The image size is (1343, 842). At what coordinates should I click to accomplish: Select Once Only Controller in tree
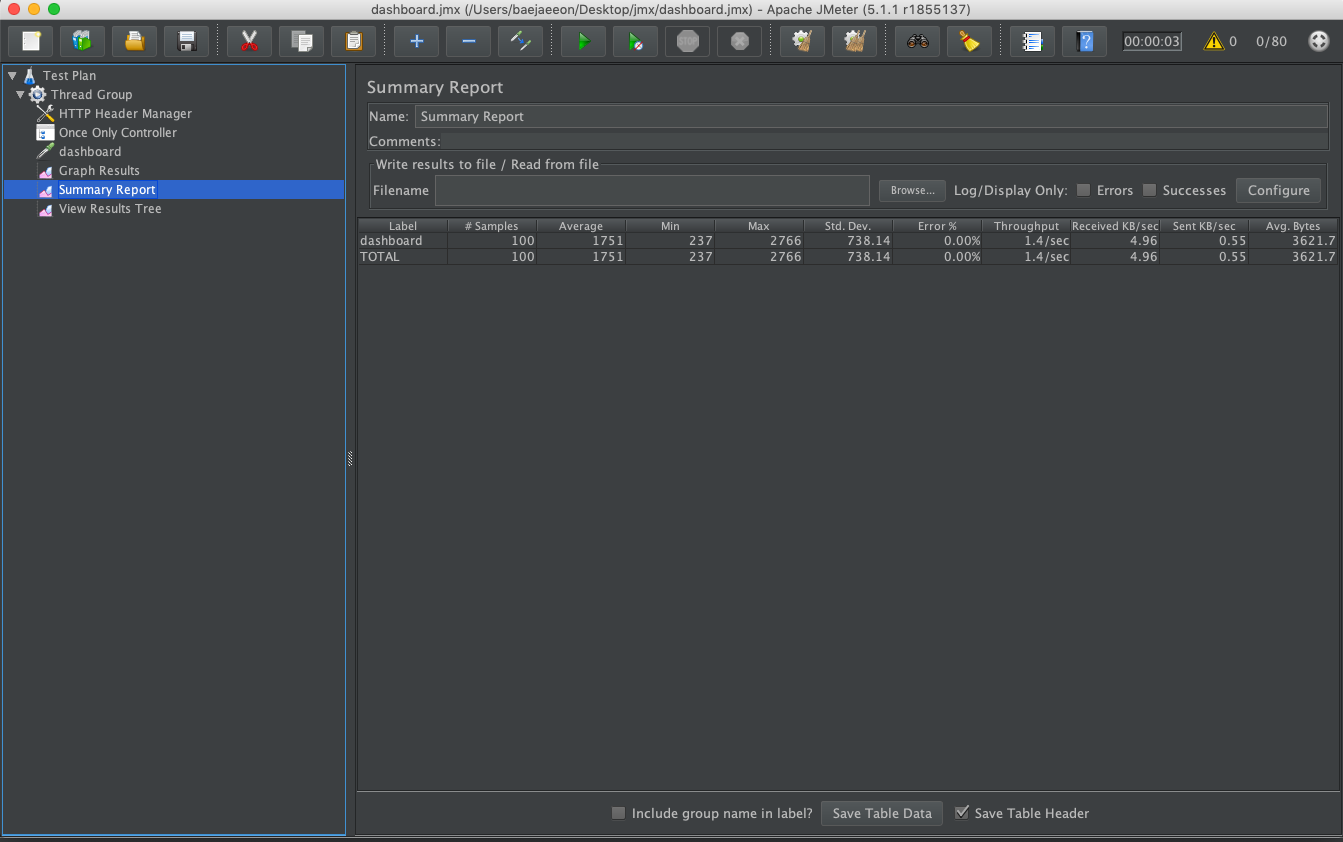117,133
